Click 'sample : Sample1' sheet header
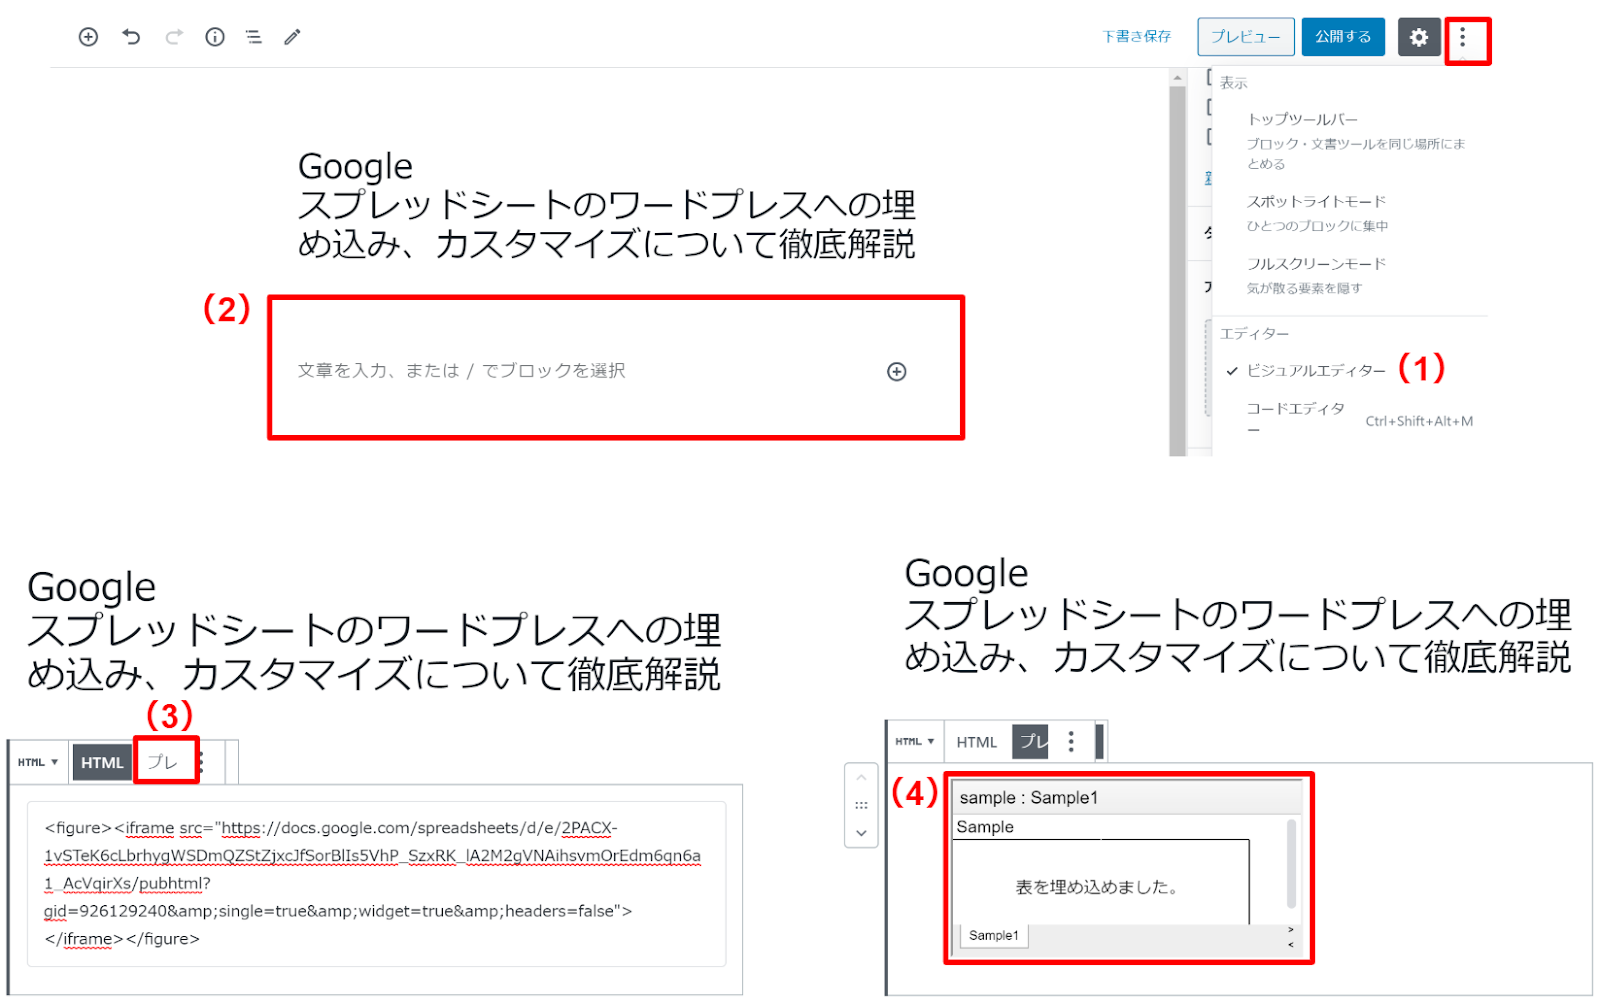Image resolution: width=1600 pixels, height=1004 pixels. pos(1029,798)
